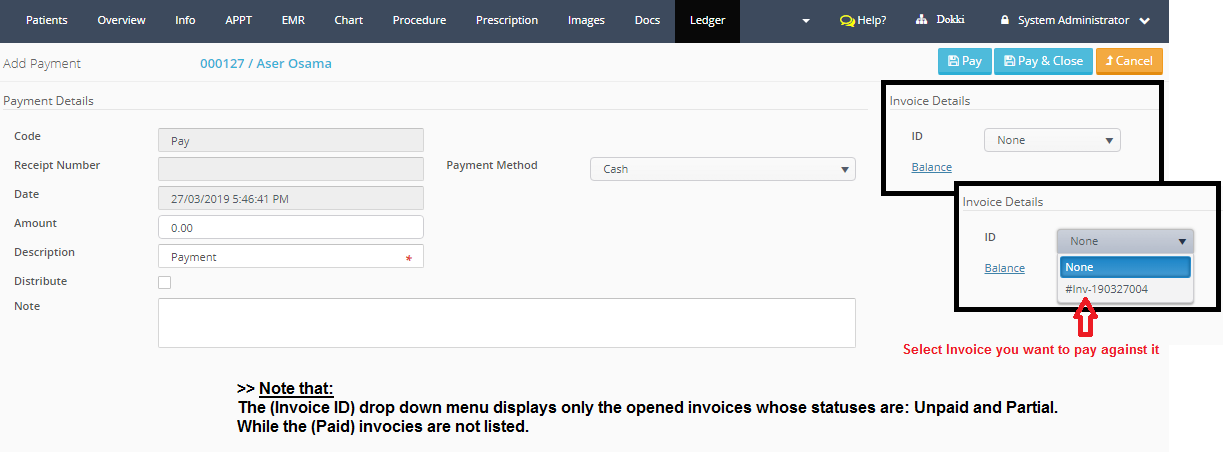Cancel the payment with Cancel button
Image resolution: width=1228 pixels, height=452 pixels.
coord(1129,61)
